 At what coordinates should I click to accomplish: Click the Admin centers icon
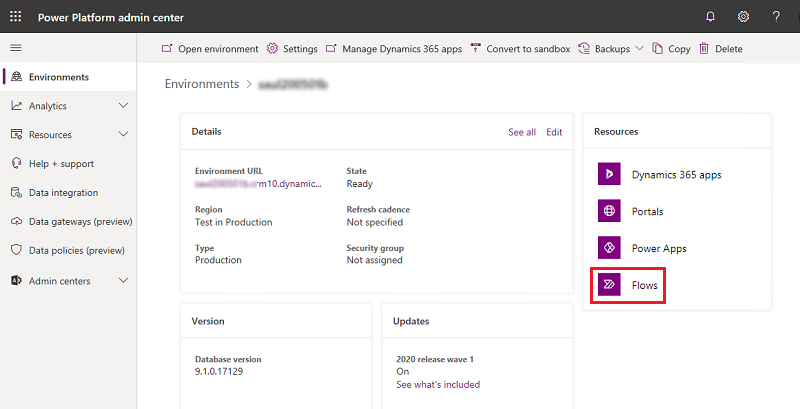17,280
